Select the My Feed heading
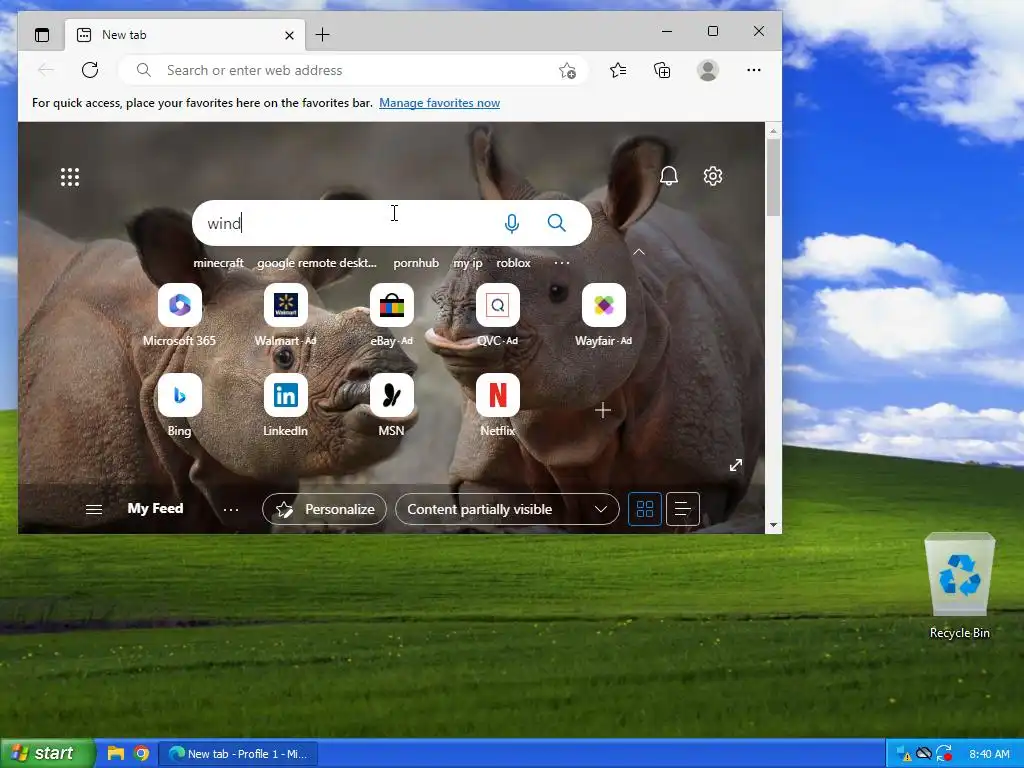The height and width of the screenshot is (768, 1024). click(x=155, y=508)
